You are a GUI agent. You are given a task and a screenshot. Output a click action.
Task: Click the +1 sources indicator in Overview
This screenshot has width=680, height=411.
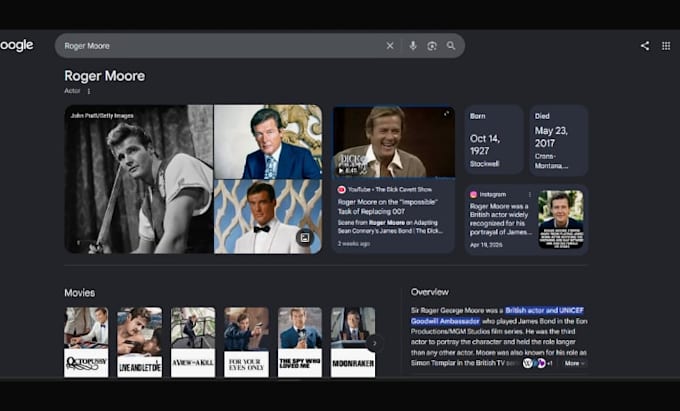(x=549, y=363)
